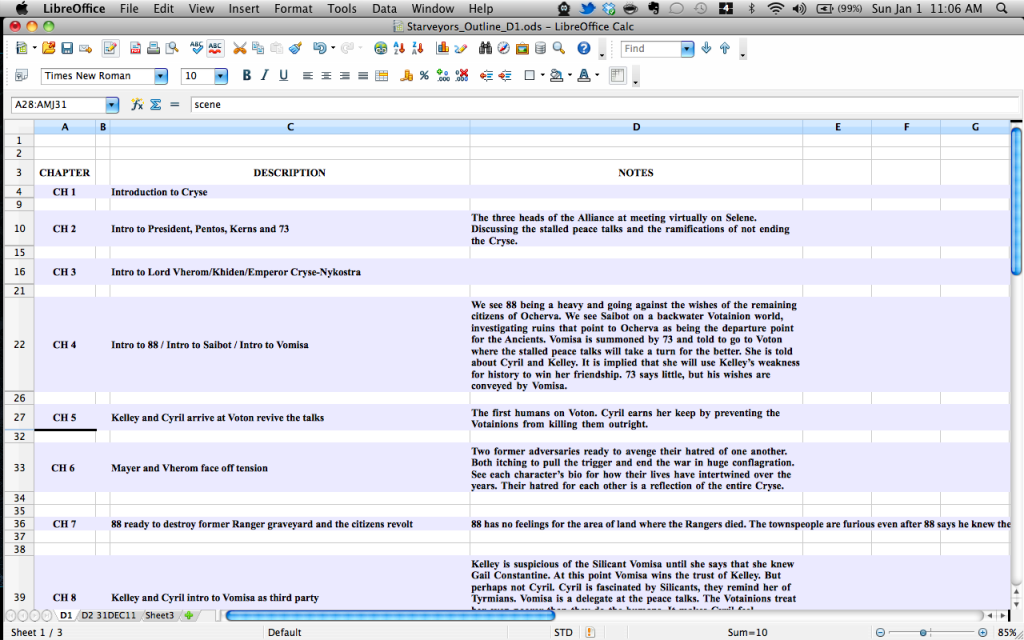Image resolution: width=1024 pixels, height=640 pixels.
Task: Toggle Bold formatting
Action: tap(246, 75)
